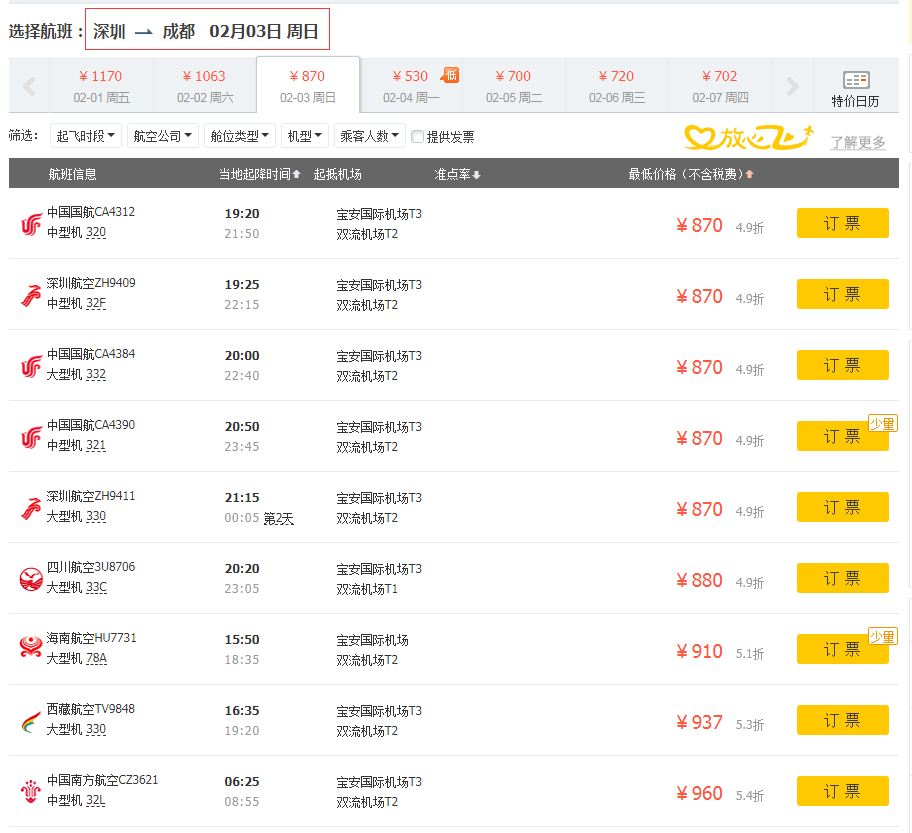
Task: Select the 02-06 周三 ¥720 date tab
Action: tap(617, 86)
